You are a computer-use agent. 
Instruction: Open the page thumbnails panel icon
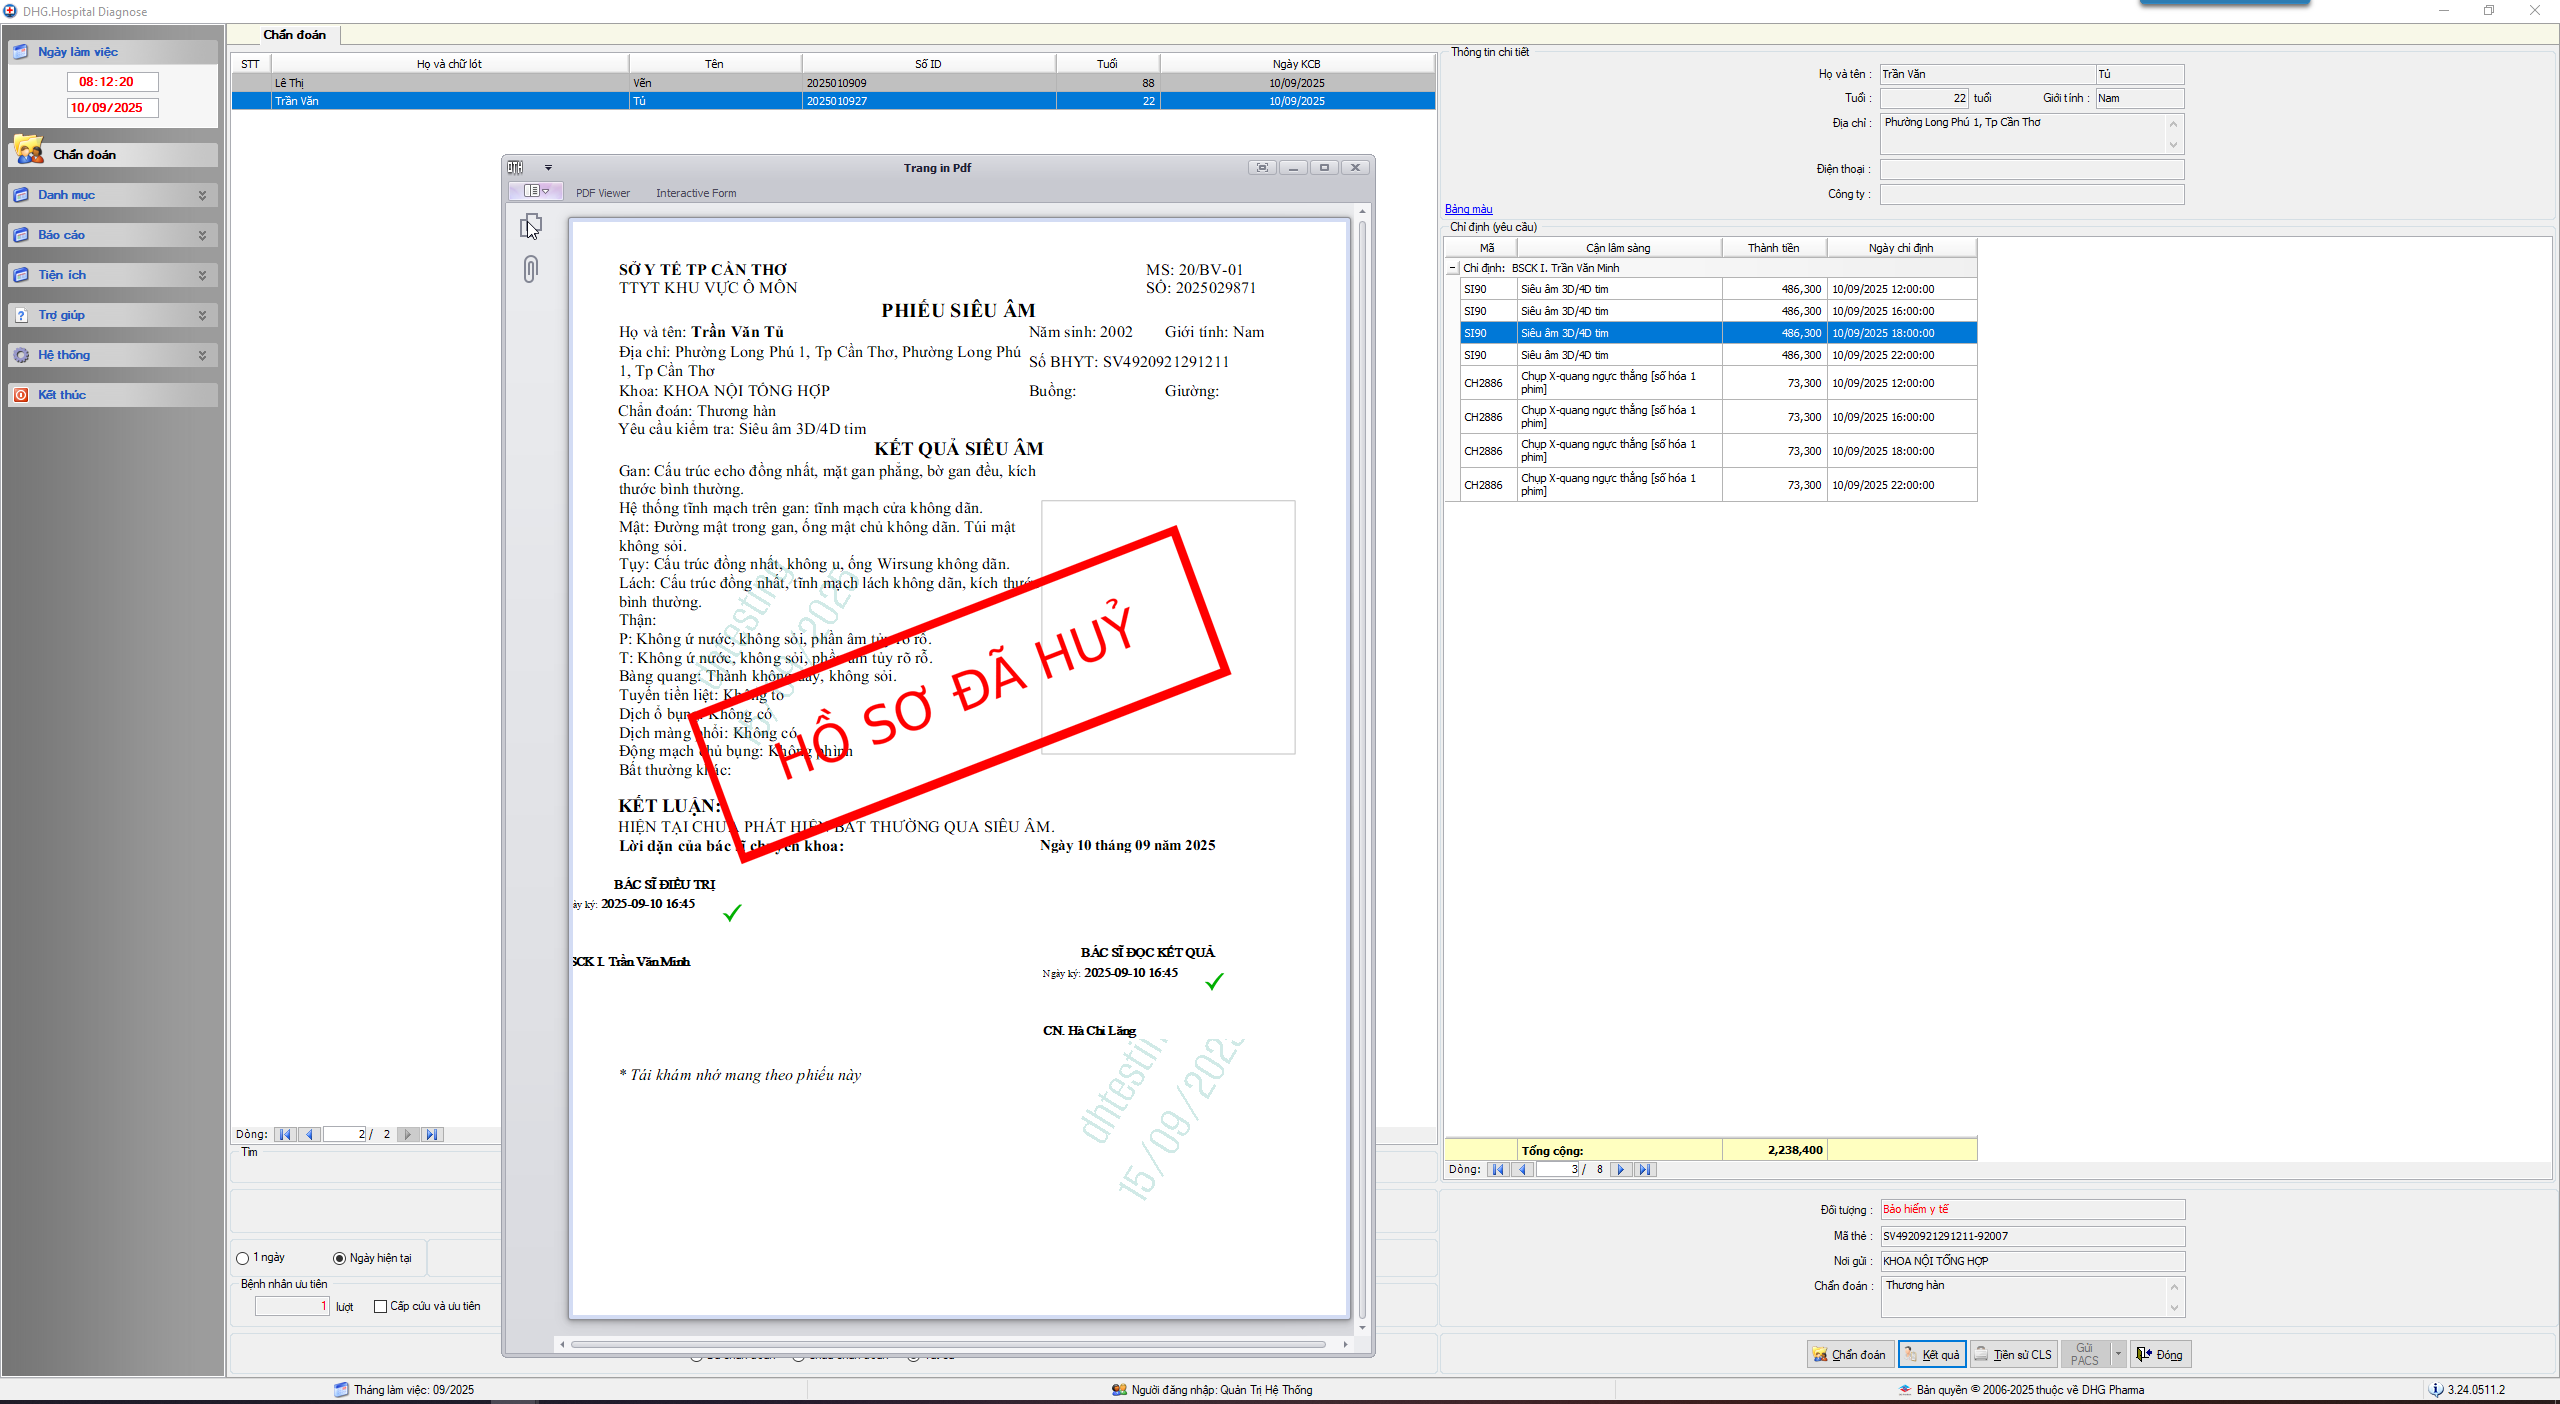530,227
